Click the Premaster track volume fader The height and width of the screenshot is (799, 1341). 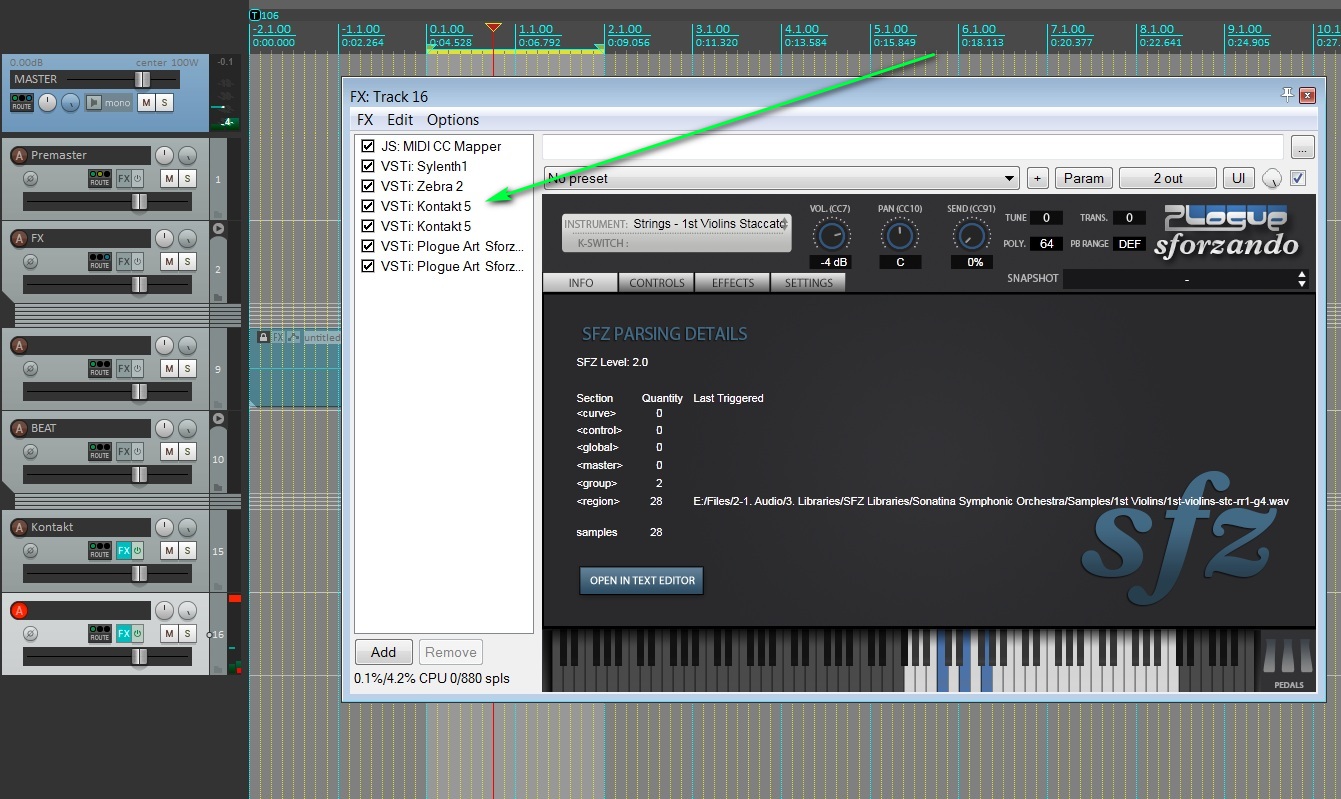[x=139, y=202]
